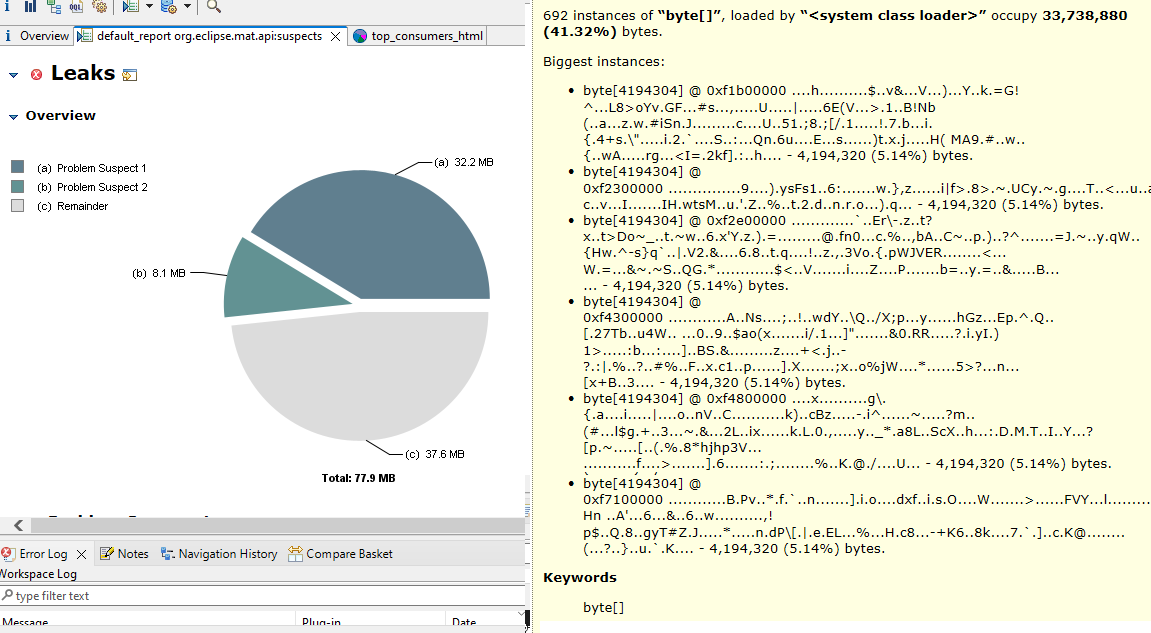Click the Remainder legend swatch
1151x633 pixels.
(x=18, y=206)
